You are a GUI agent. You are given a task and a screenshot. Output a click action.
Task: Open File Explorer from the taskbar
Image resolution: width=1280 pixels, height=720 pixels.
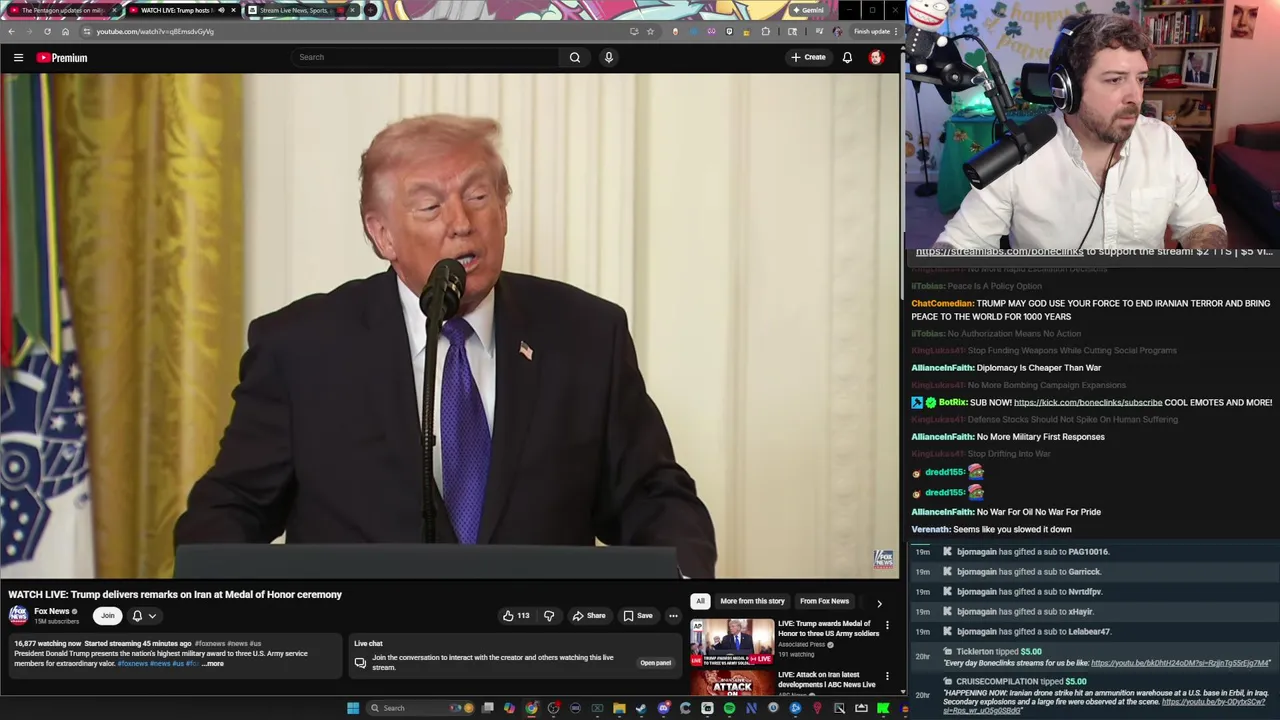(619, 708)
